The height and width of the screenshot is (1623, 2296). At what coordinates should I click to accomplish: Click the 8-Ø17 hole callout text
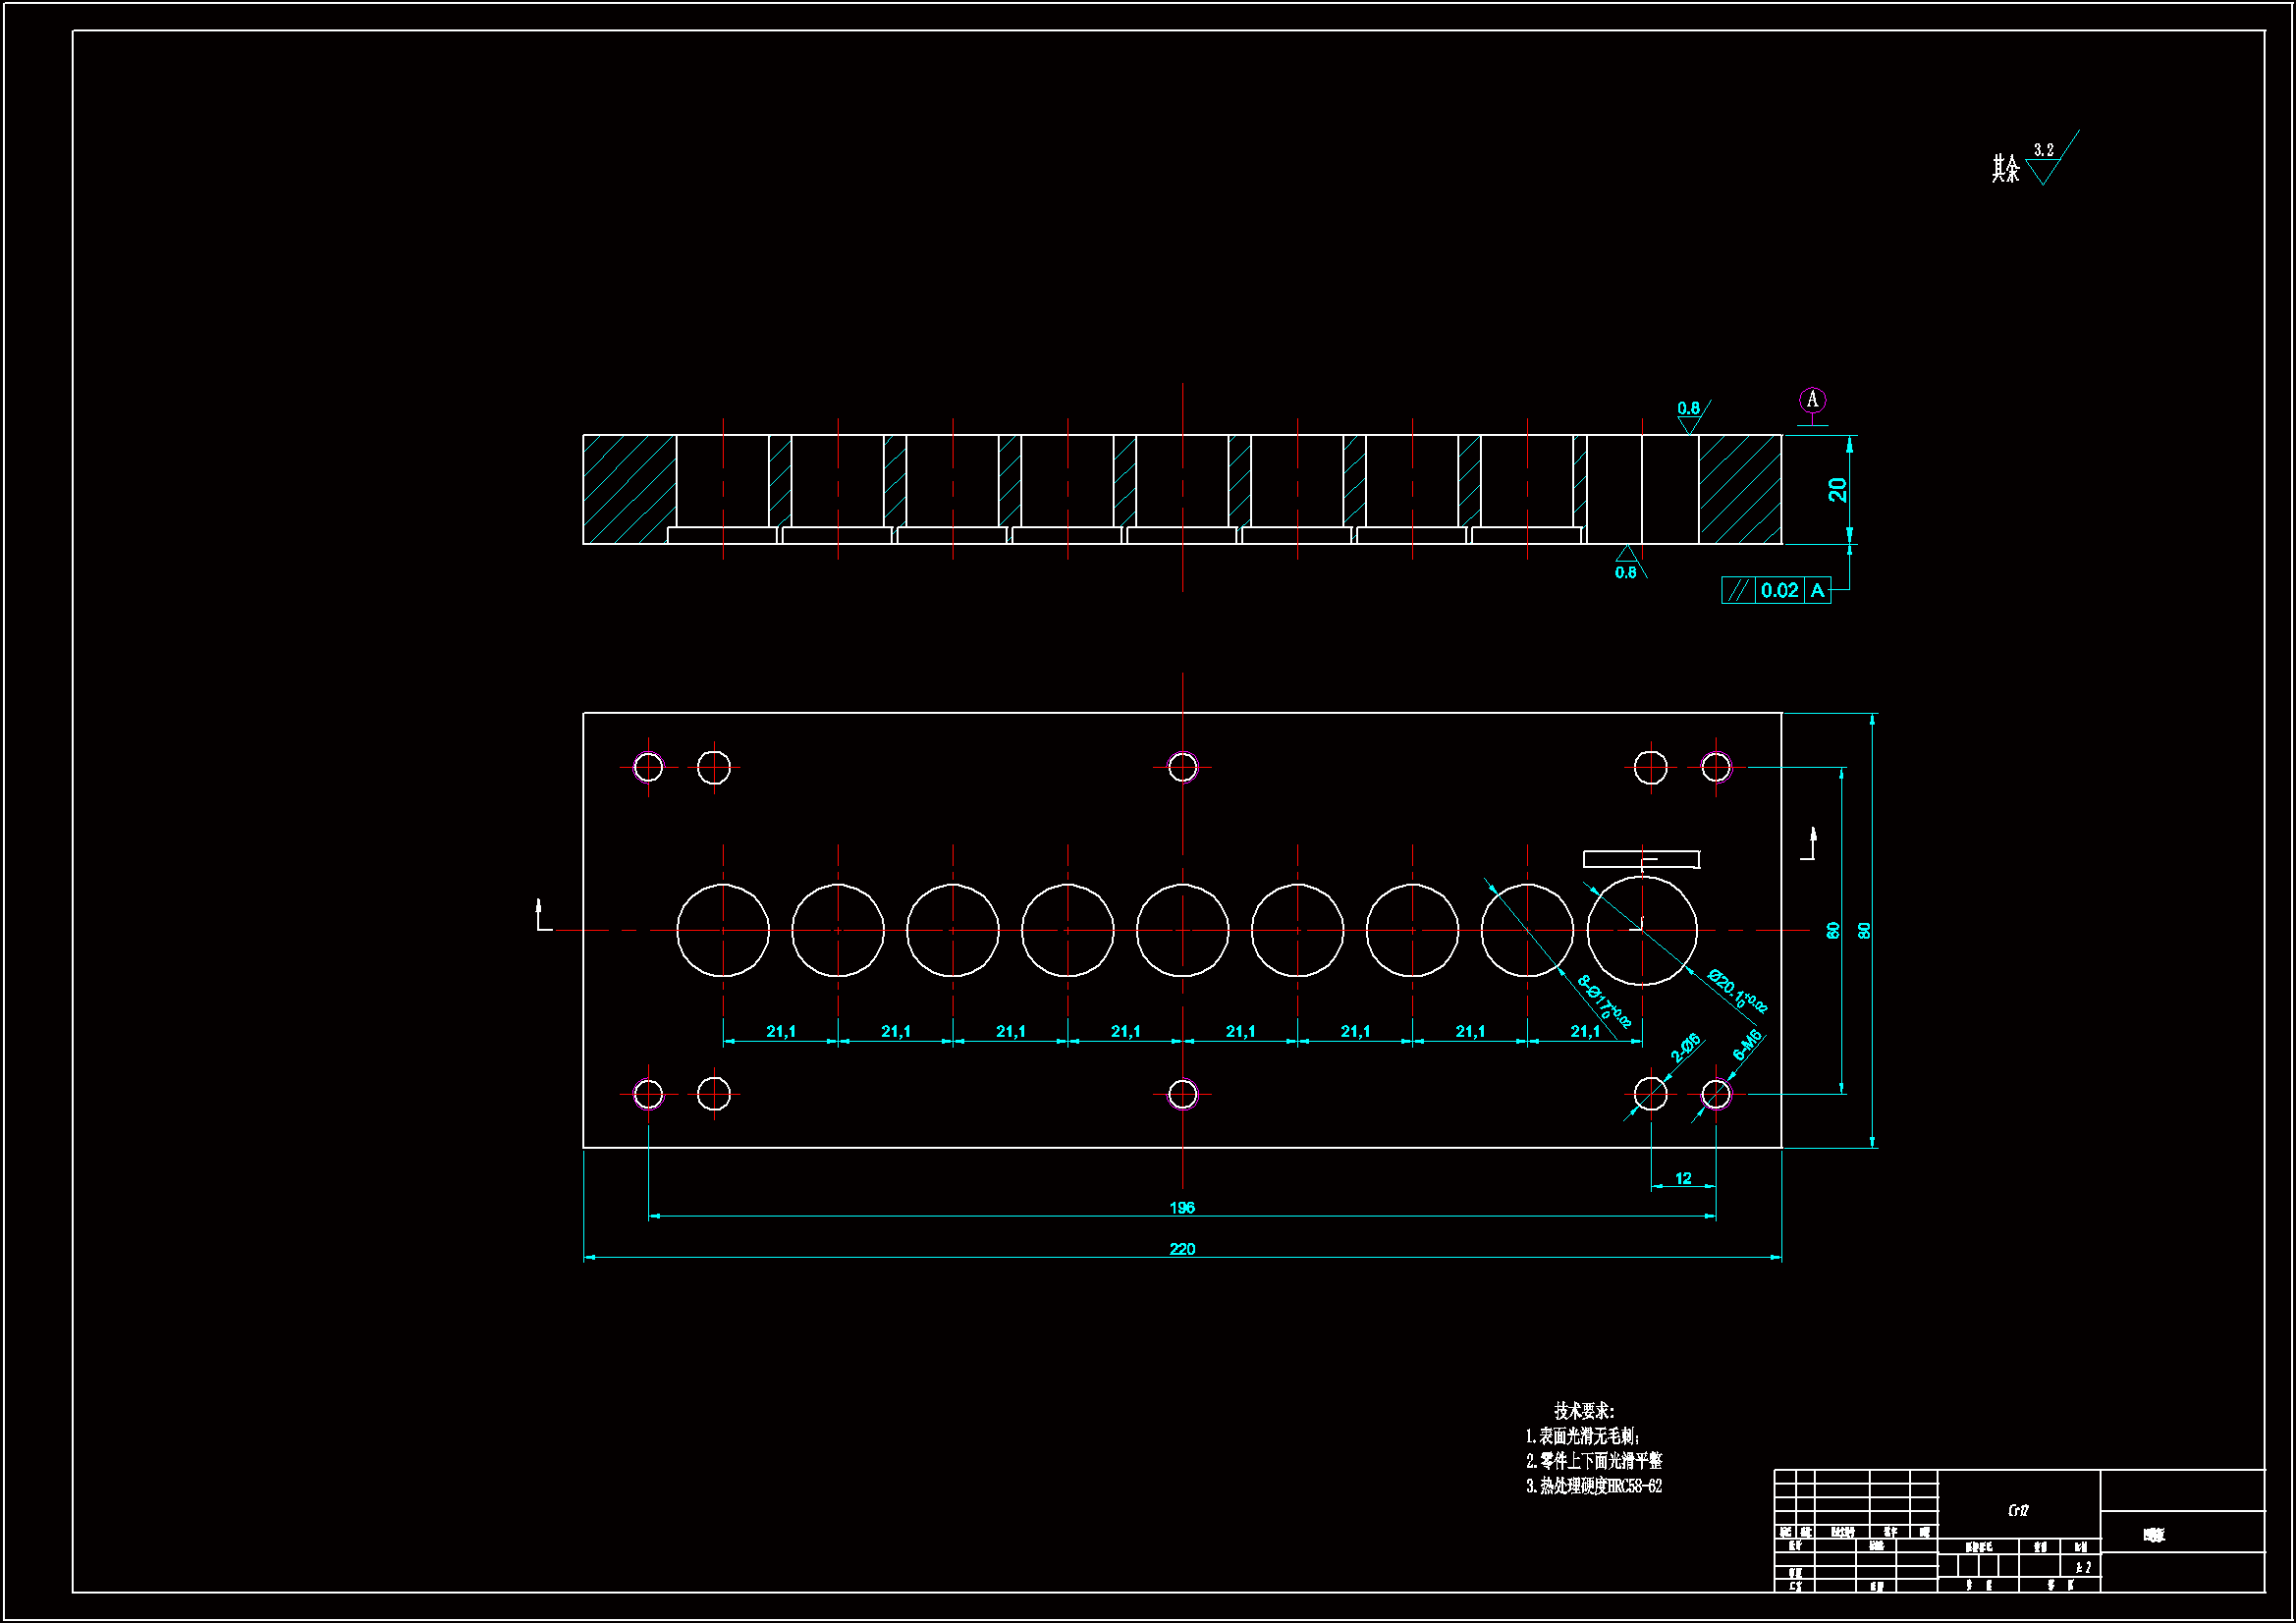tap(1604, 1001)
